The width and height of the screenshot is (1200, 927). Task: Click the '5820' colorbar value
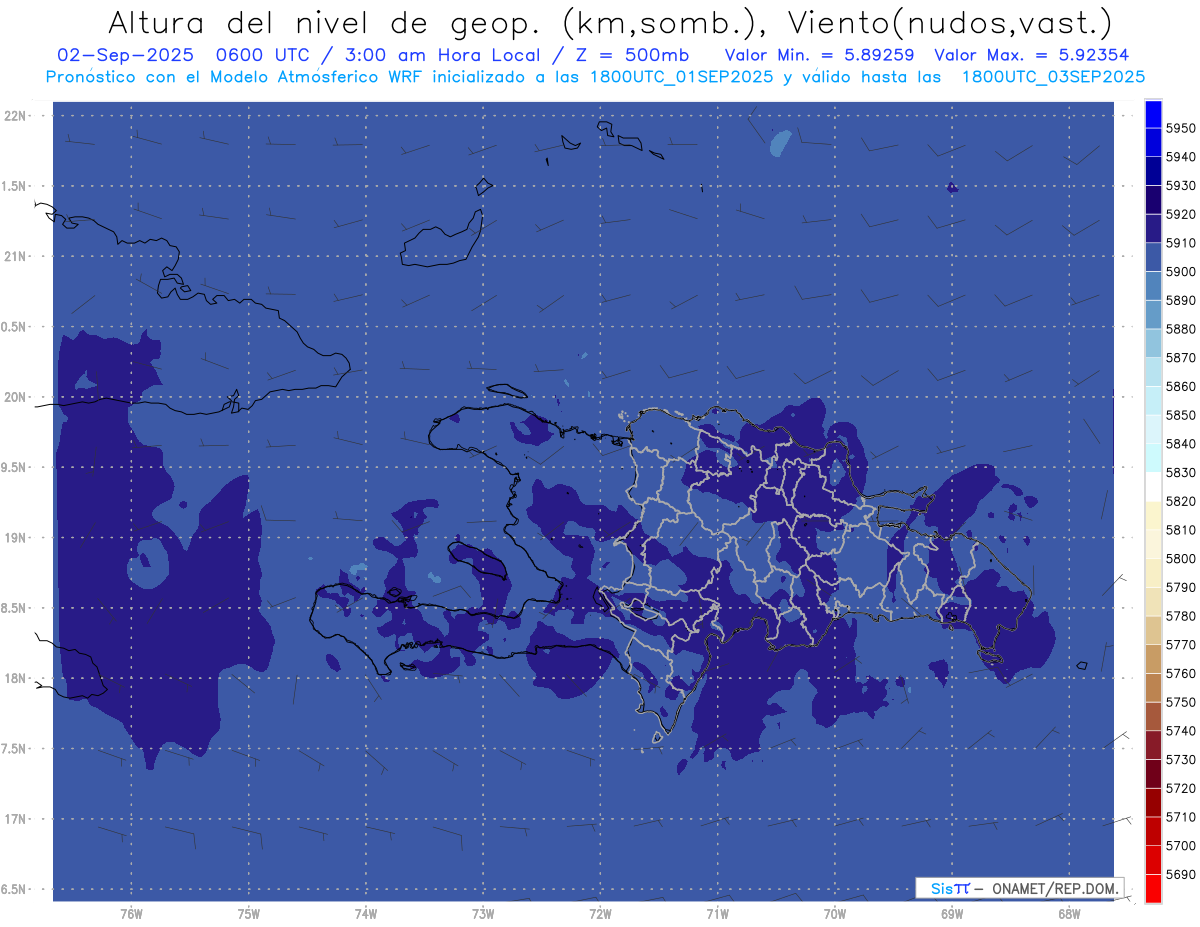[1180, 501]
